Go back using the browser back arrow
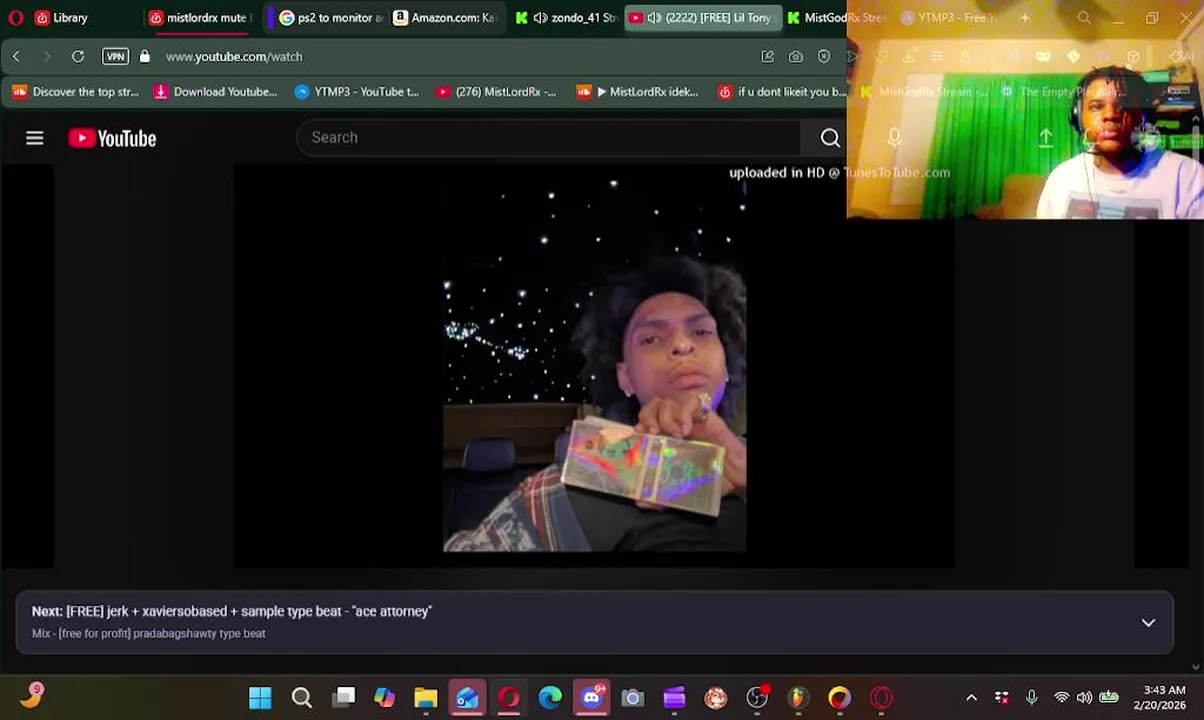This screenshot has height=720, width=1204. pos(16,57)
